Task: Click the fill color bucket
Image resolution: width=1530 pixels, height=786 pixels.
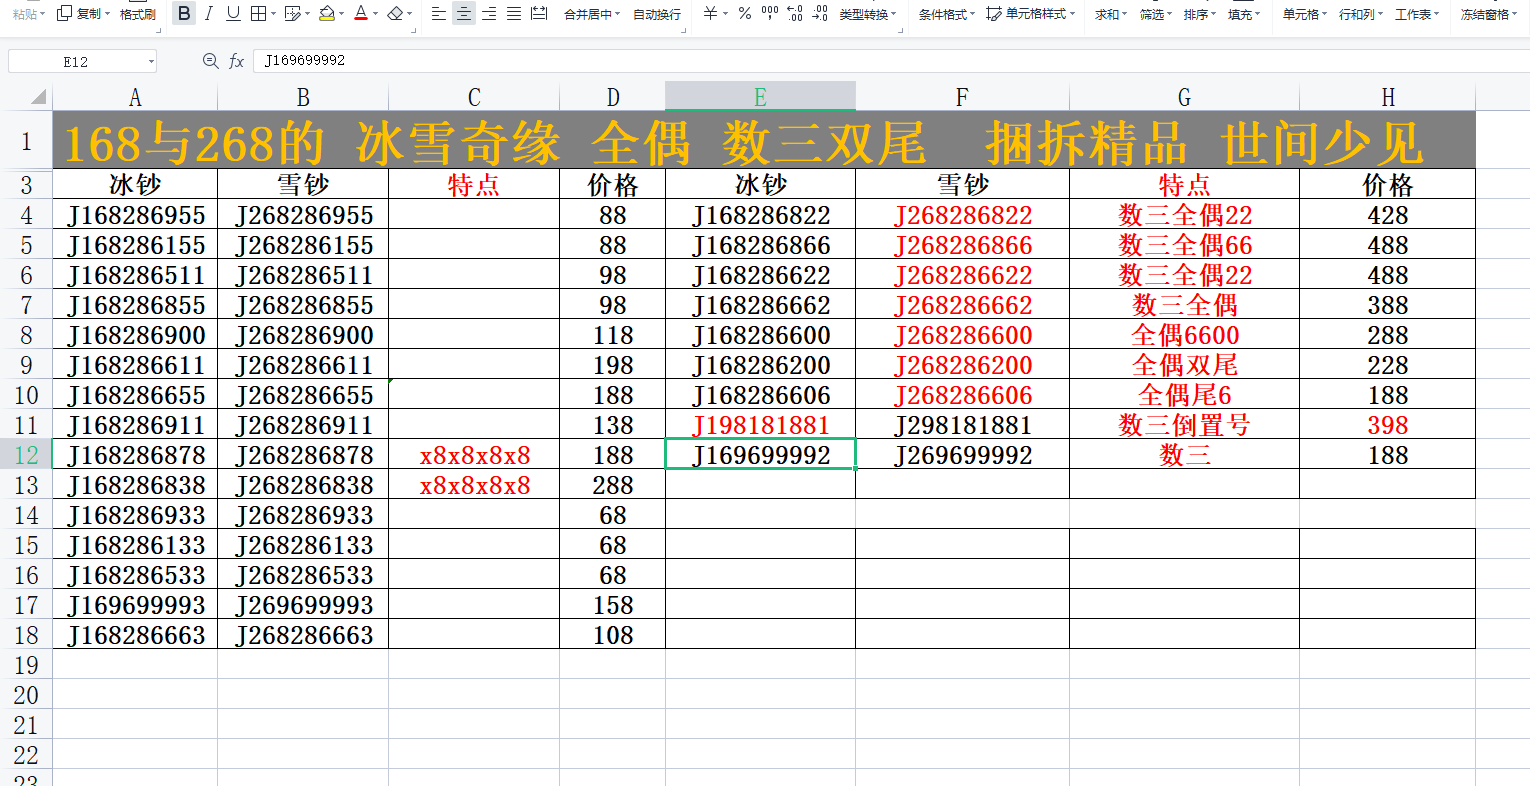Action: [x=326, y=14]
